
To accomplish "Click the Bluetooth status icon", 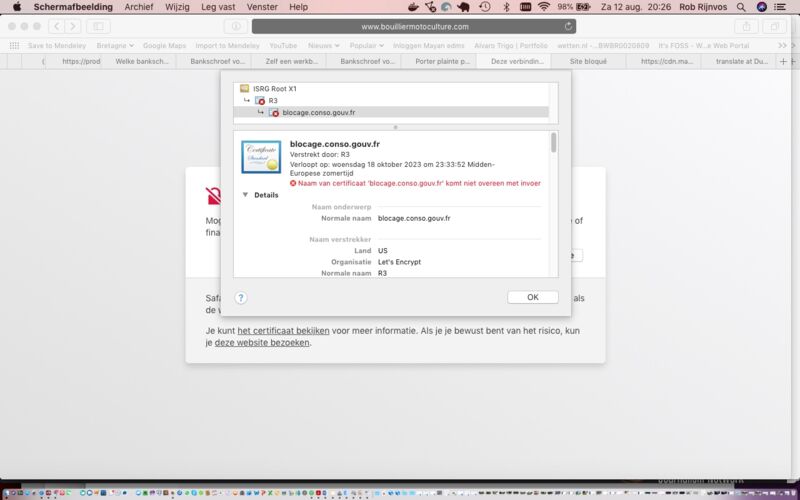I will coord(506,7).
